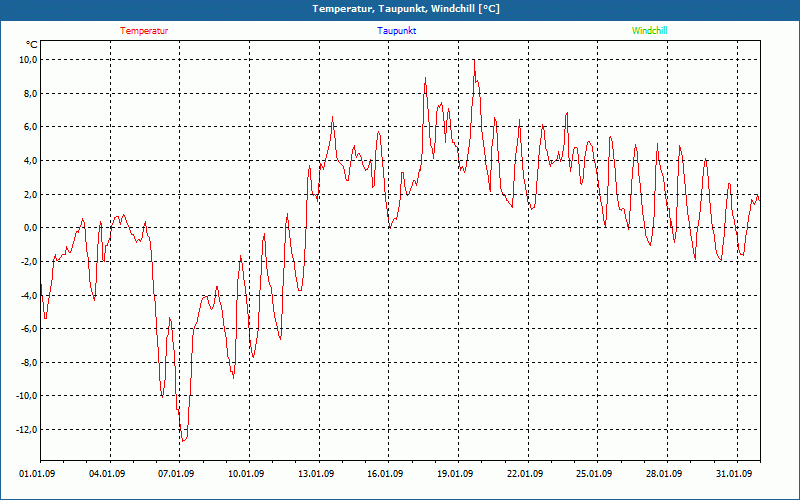The height and width of the screenshot is (500, 800).
Task: Click the red Temperatur legend label
Action: point(144,31)
